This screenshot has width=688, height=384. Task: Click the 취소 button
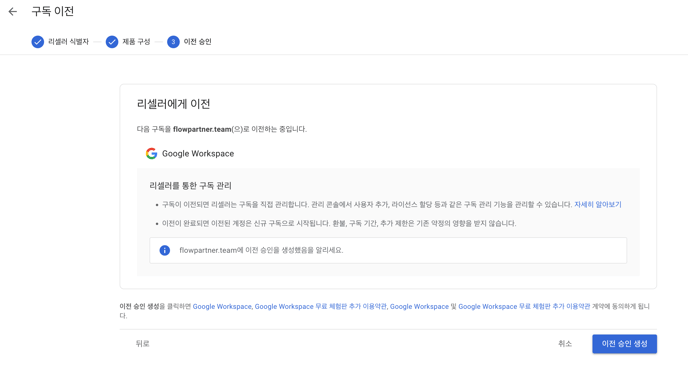565,344
